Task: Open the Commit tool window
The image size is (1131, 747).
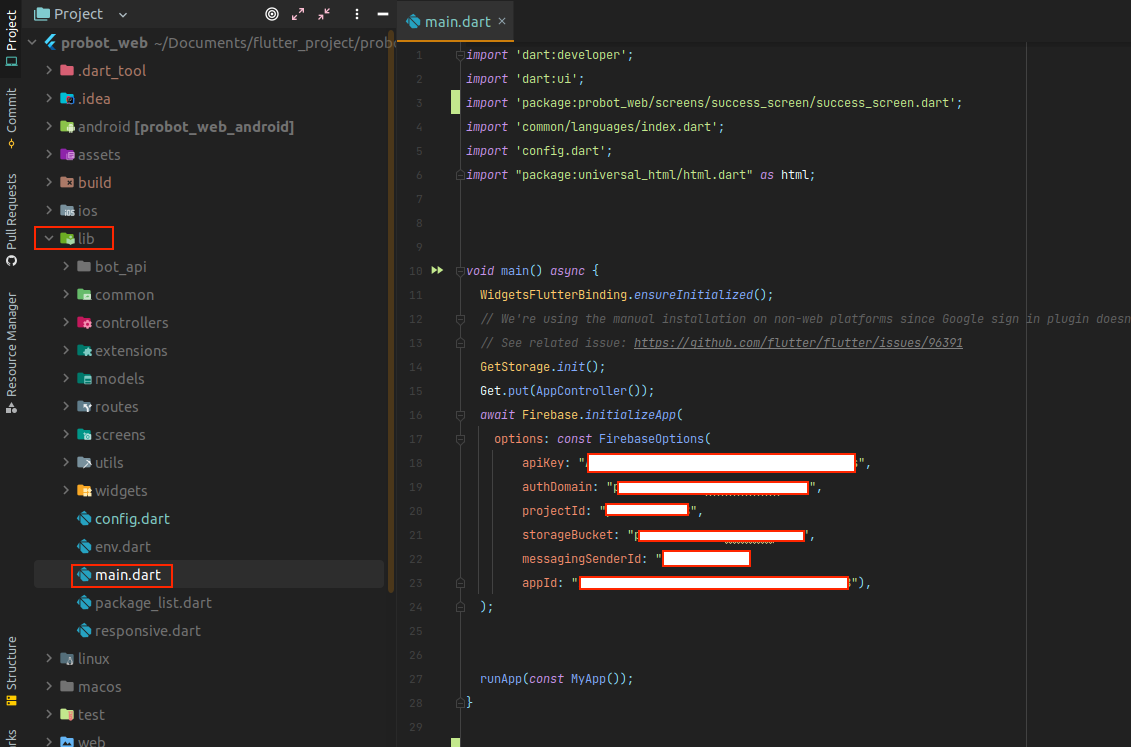Action: click(x=12, y=117)
